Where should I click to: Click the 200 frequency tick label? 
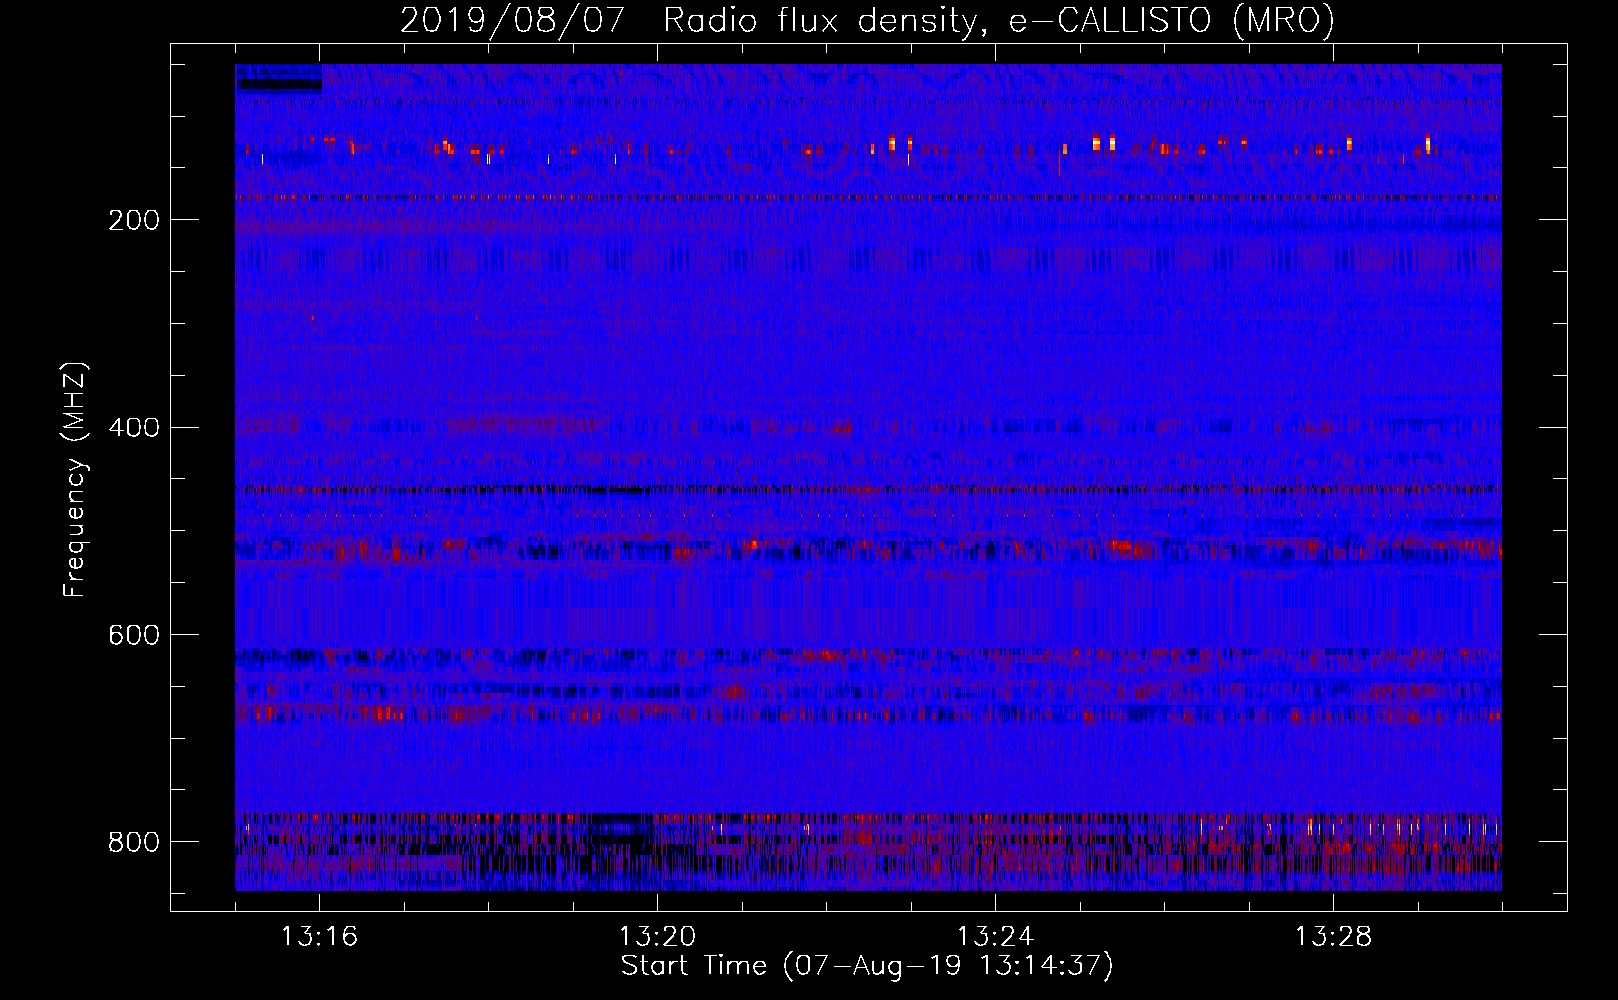click(x=134, y=220)
